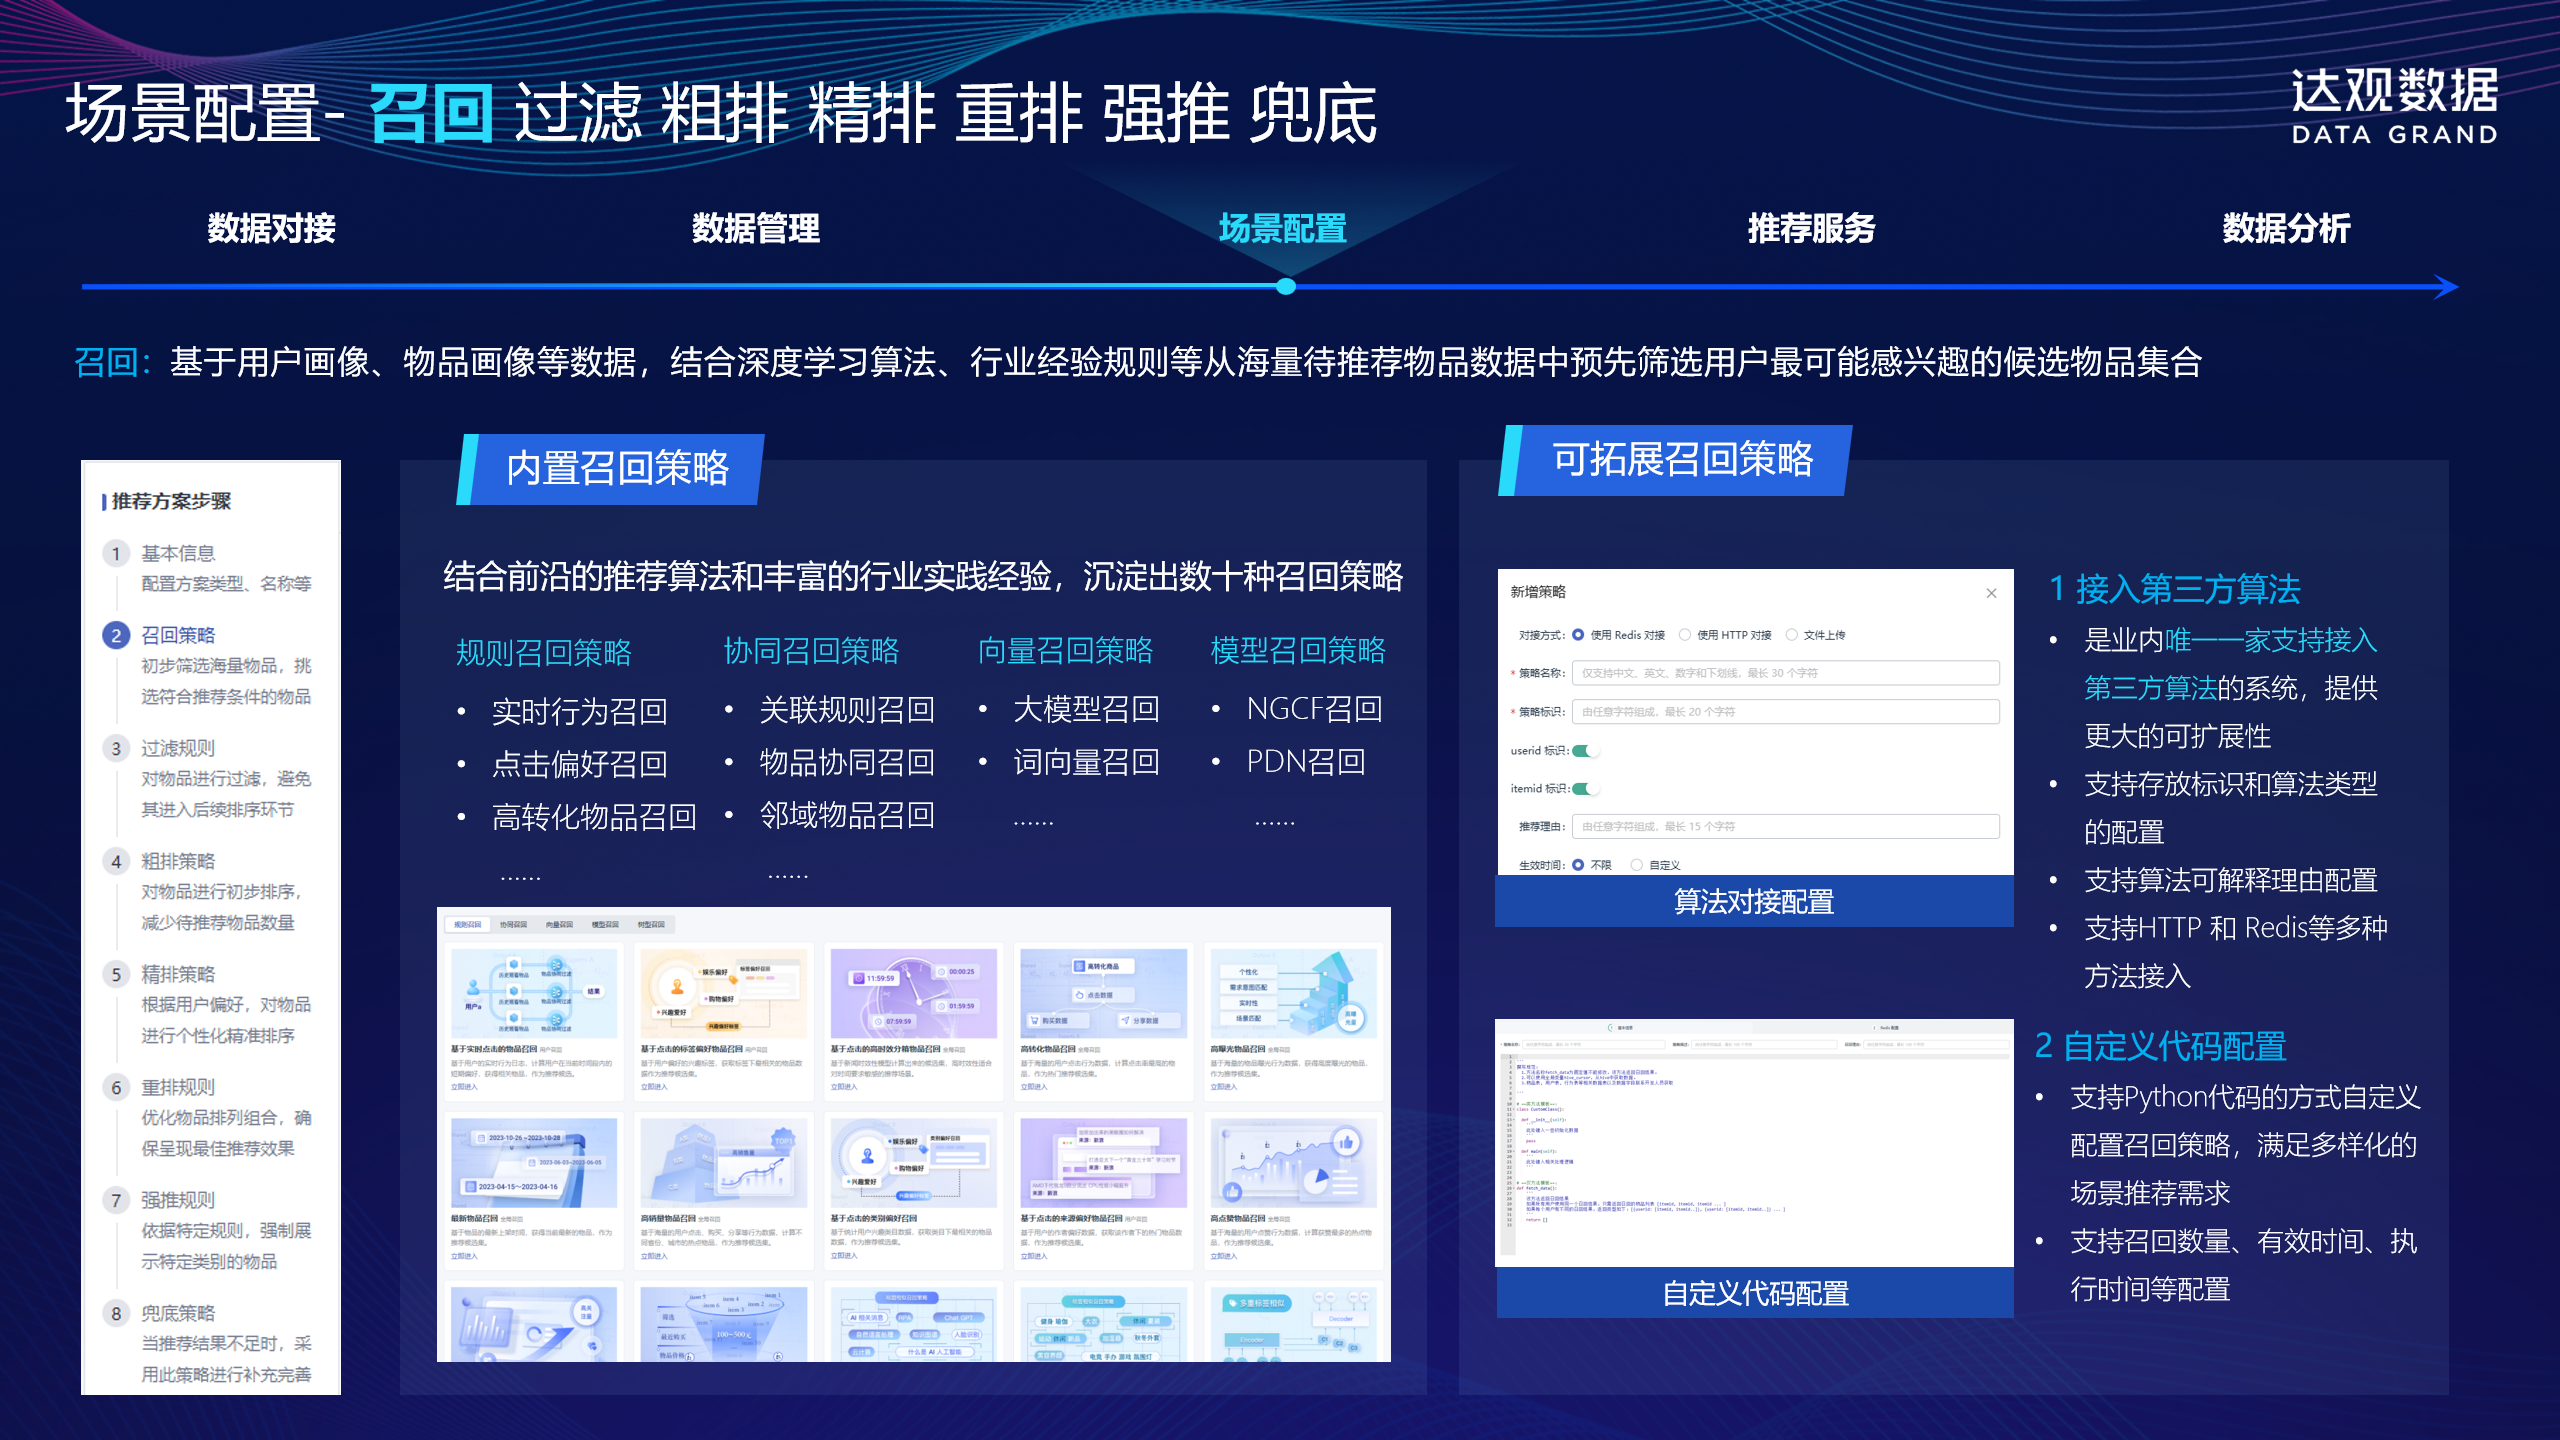Close the 新增策略 dialog with X
Screen dimensions: 2560x1440
[x=1991, y=593]
